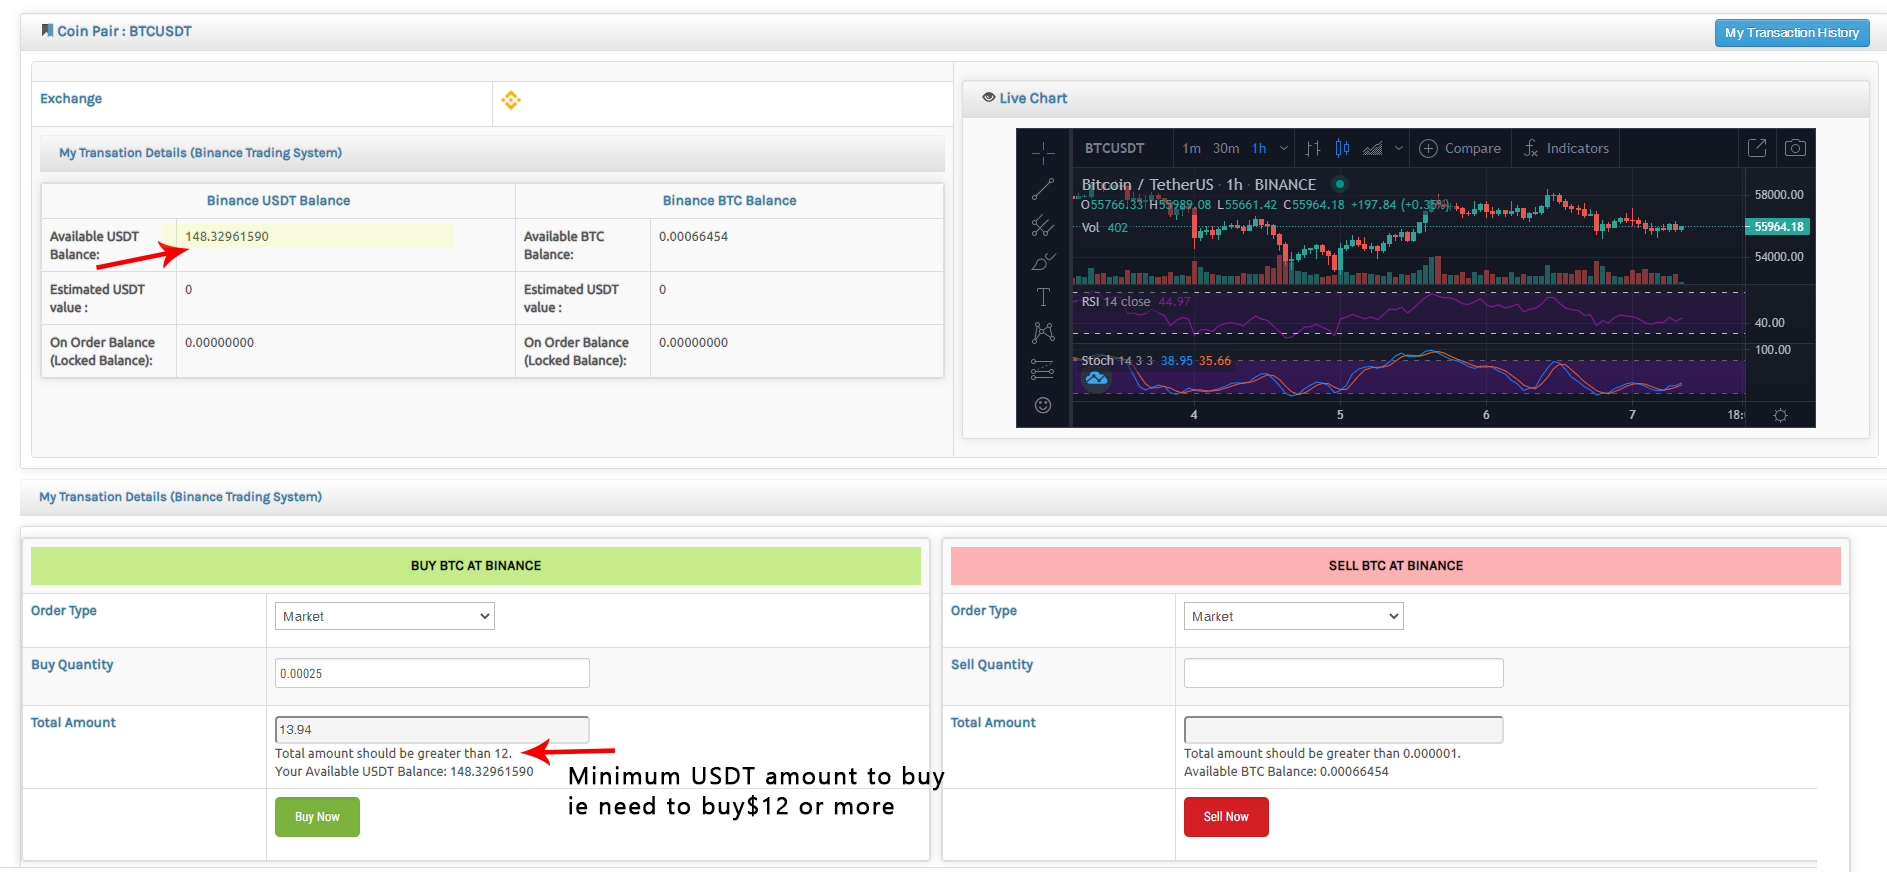Expand the chart style dropdown arrow

tap(1399, 148)
